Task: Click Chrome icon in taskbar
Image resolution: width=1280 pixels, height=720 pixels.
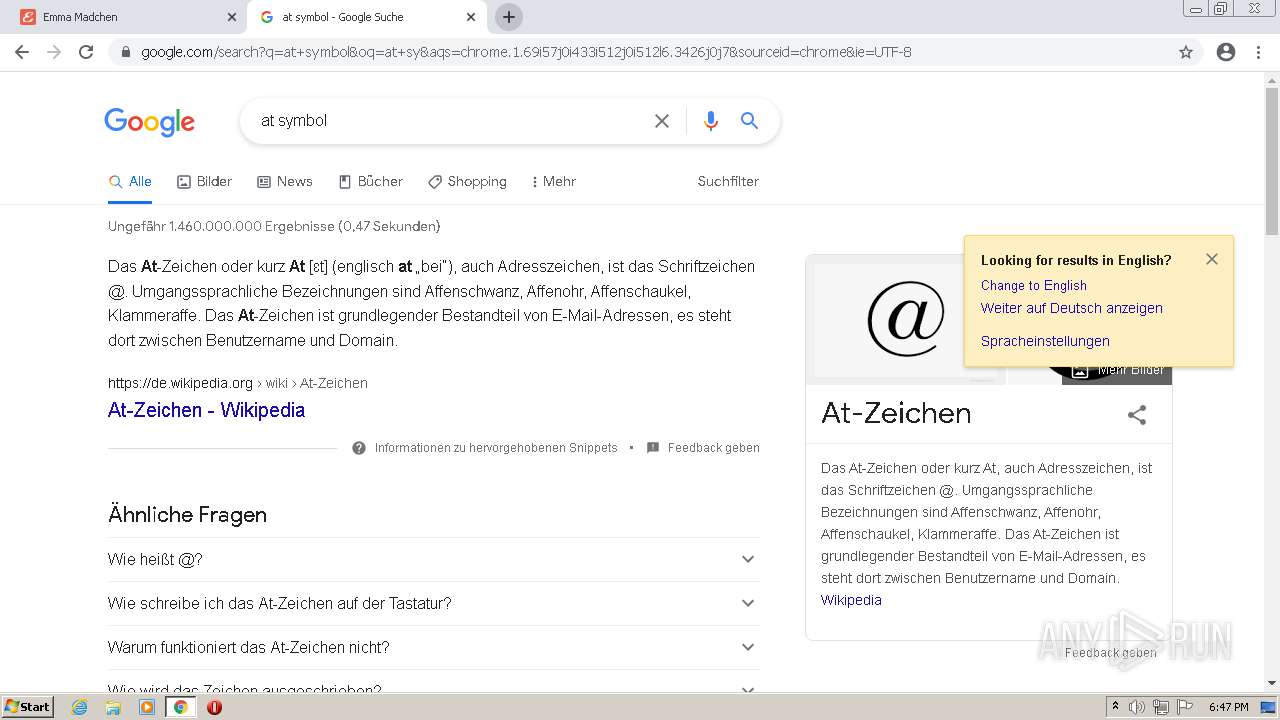Action: pos(180,707)
